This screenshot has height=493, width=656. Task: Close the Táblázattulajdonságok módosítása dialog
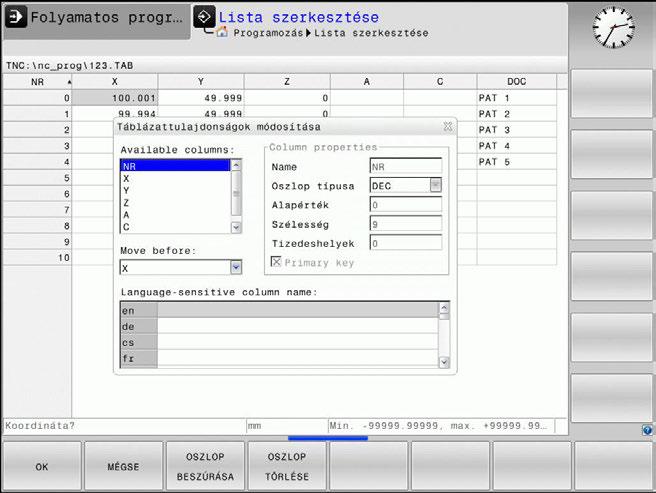click(448, 126)
